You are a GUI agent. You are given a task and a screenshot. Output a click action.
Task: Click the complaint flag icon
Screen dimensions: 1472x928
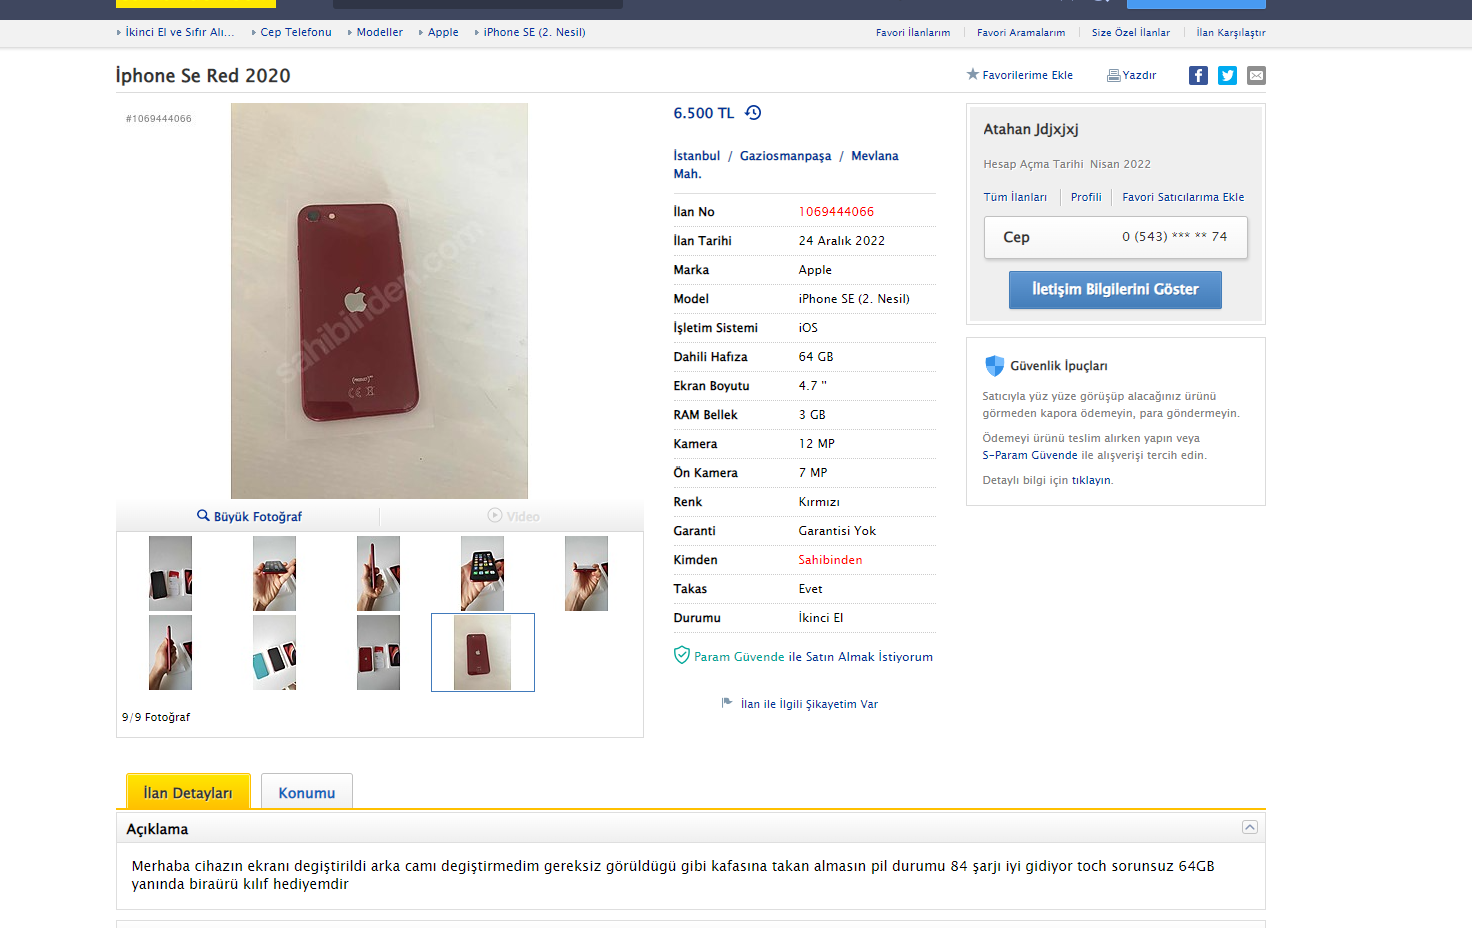[x=727, y=703]
